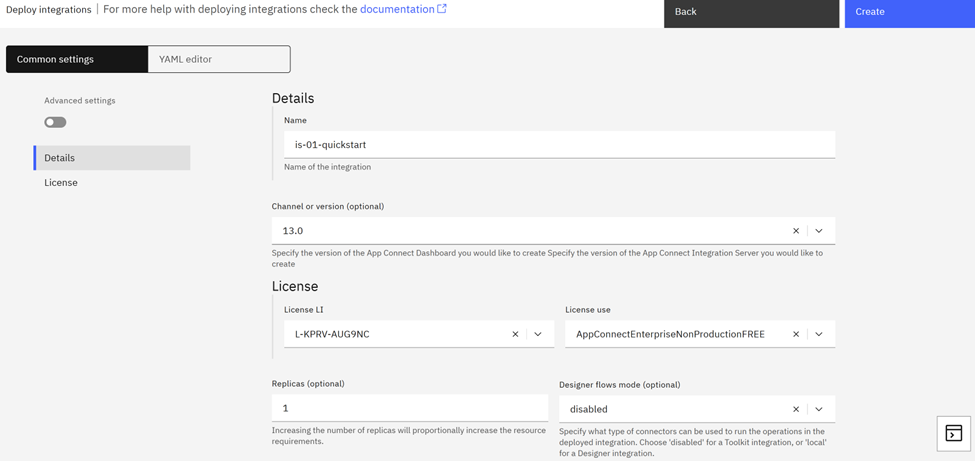Click the 'Advanced settings' label
The height and width of the screenshot is (461, 975).
80,100
